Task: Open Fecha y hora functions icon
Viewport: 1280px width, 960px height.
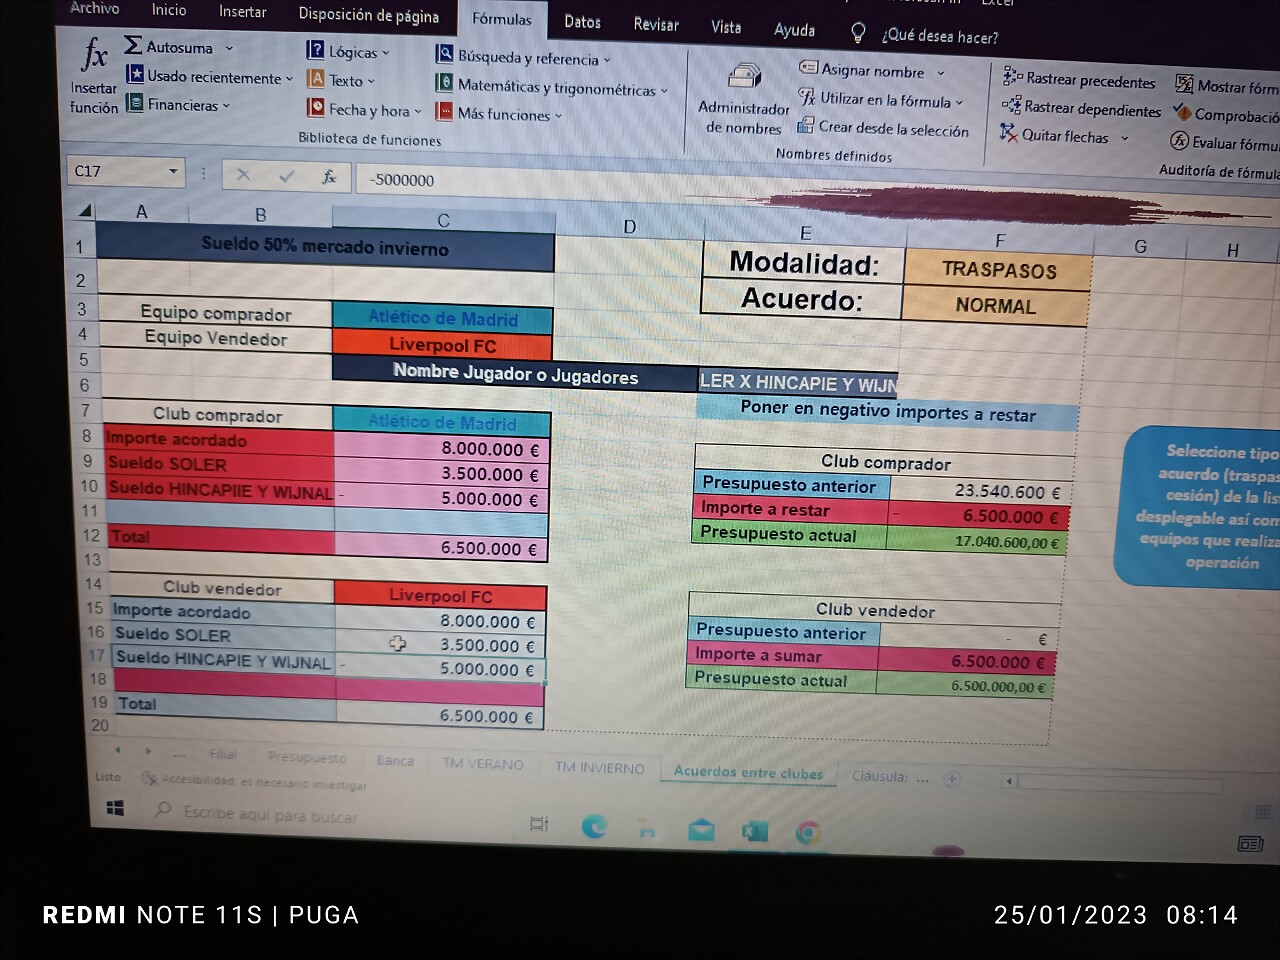Action: 316,108
